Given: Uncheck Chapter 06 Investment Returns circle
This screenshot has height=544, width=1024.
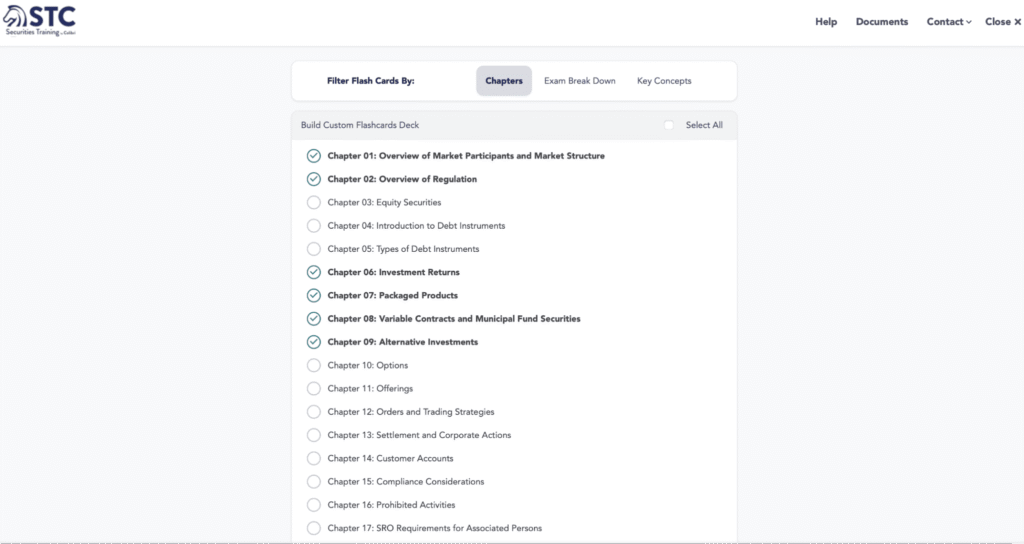Looking at the screenshot, I should 313,272.
